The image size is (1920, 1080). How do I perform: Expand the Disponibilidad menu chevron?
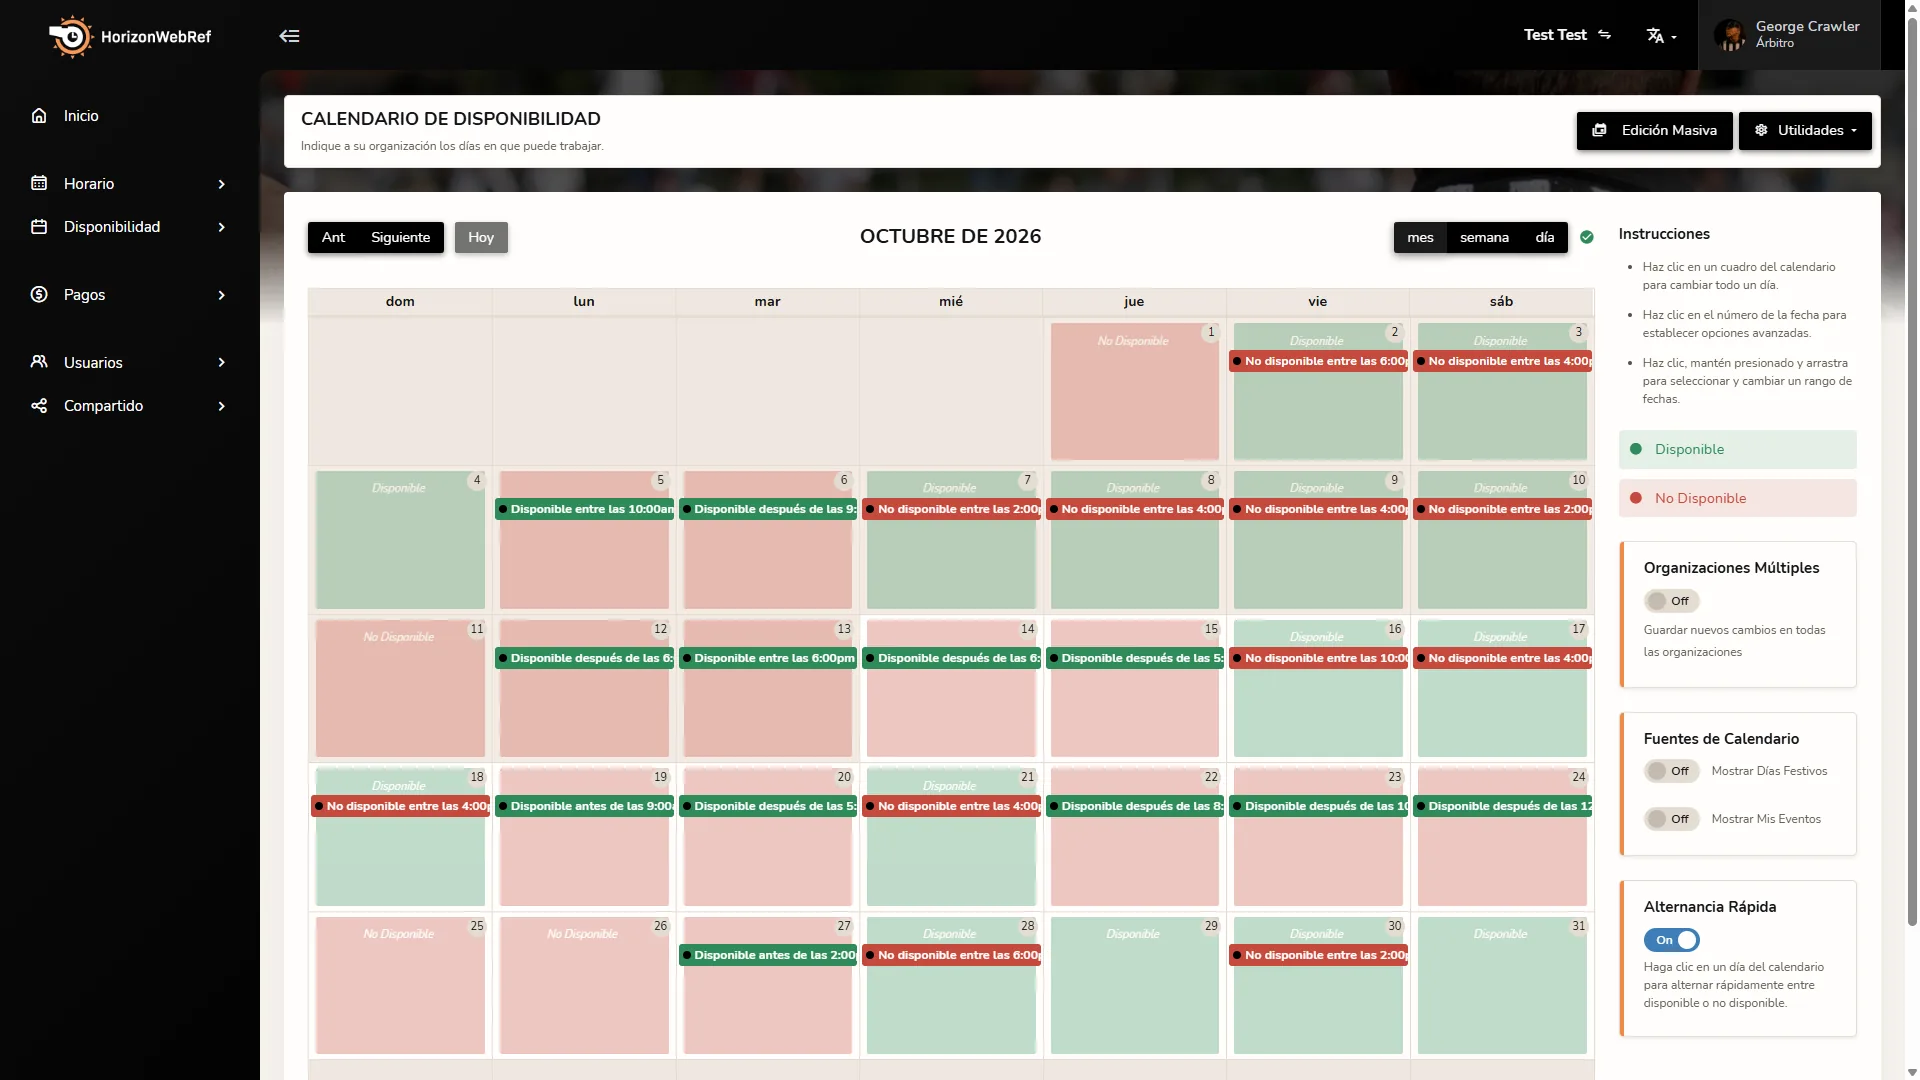[x=222, y=227]
